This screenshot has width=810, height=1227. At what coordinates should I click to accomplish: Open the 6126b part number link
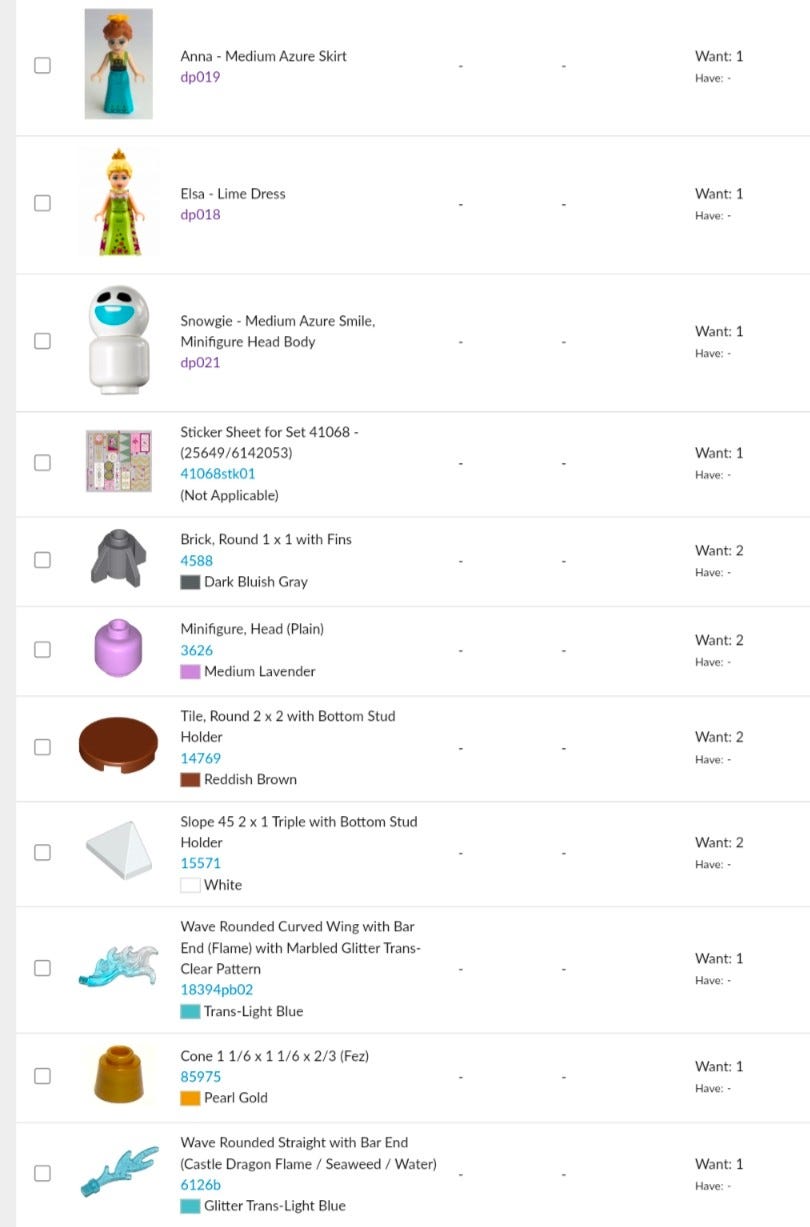point(200,1185)
